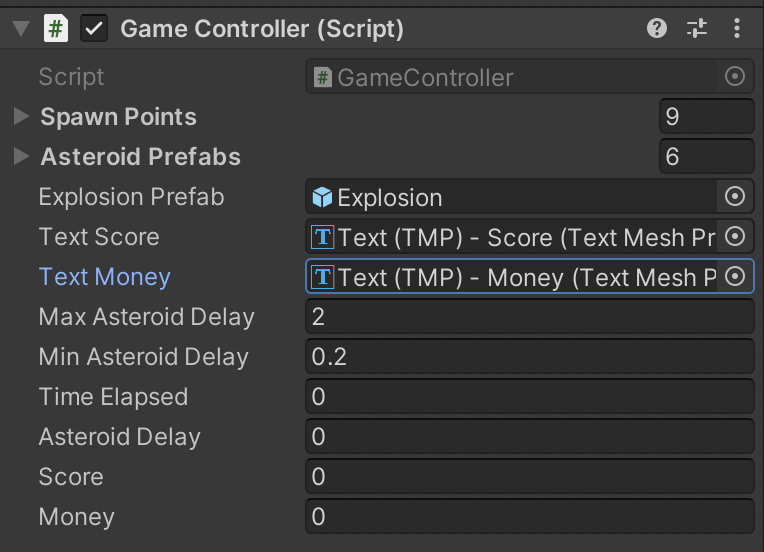Screen dimensions: 764x552
Task: Click the Min Asteroid Delay value field
Action: coord(529,357)
